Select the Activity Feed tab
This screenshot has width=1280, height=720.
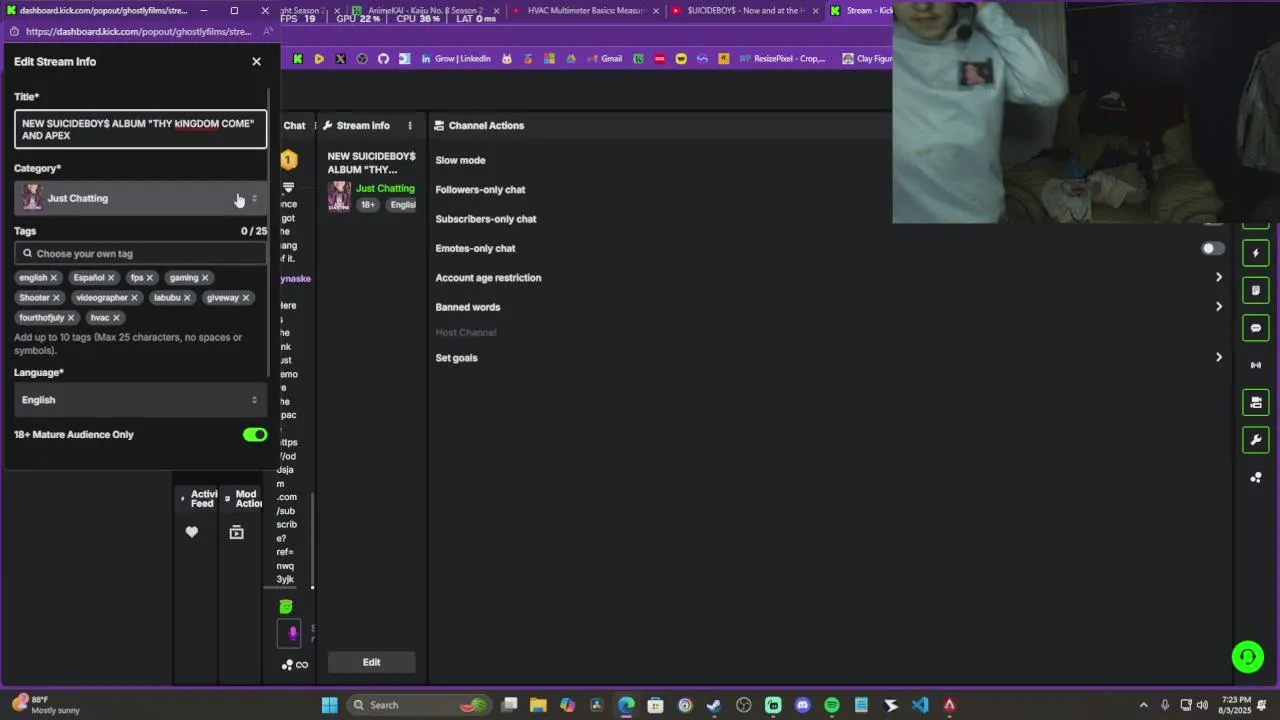click(x=203, y=498)
